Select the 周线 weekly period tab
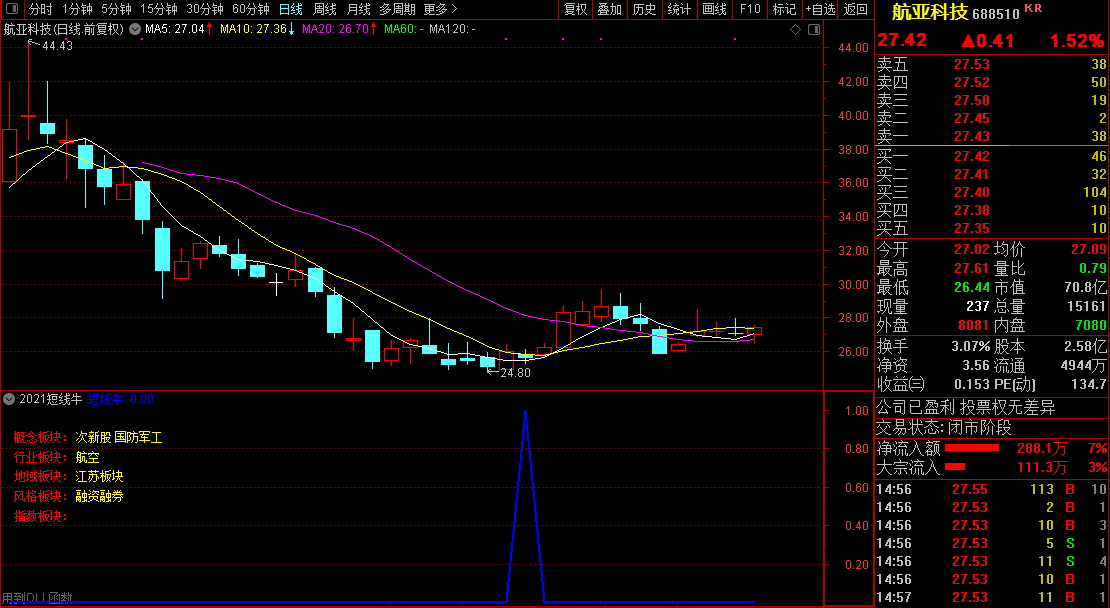Screen dimensions: 1110x608 click(x=325, y=9)
